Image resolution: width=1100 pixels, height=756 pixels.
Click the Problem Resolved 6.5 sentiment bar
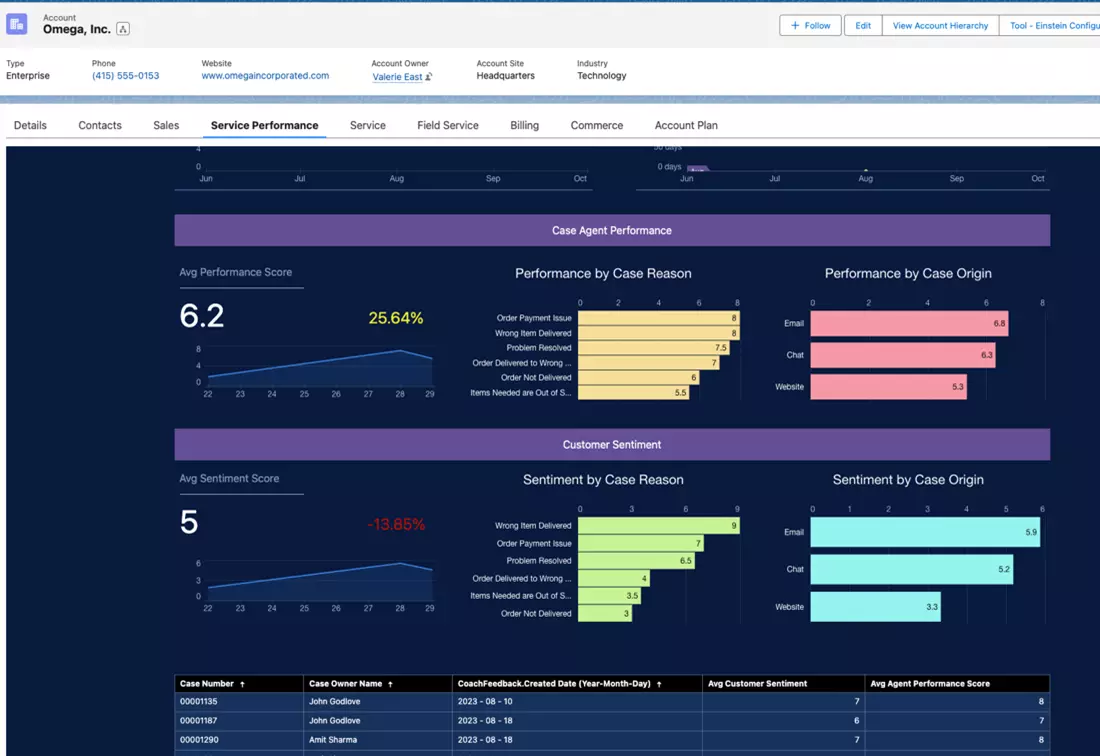click(636, 560)
